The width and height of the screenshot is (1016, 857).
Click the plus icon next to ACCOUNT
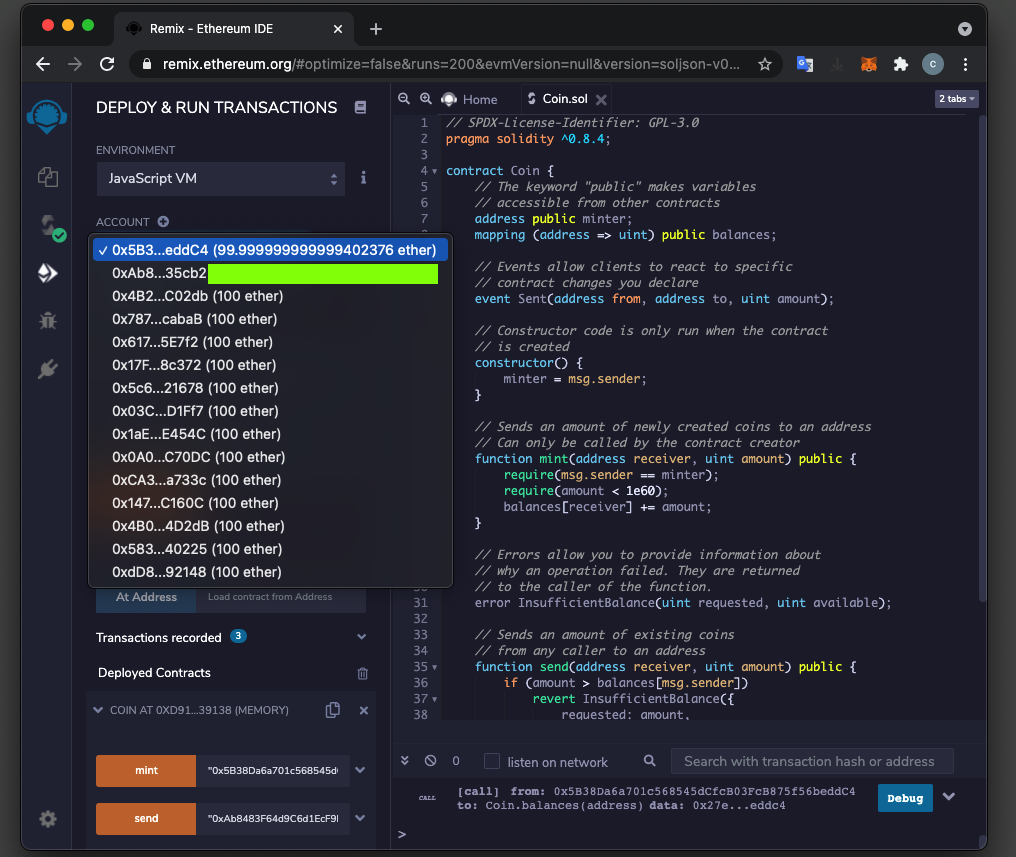click(x=163, y=222)
